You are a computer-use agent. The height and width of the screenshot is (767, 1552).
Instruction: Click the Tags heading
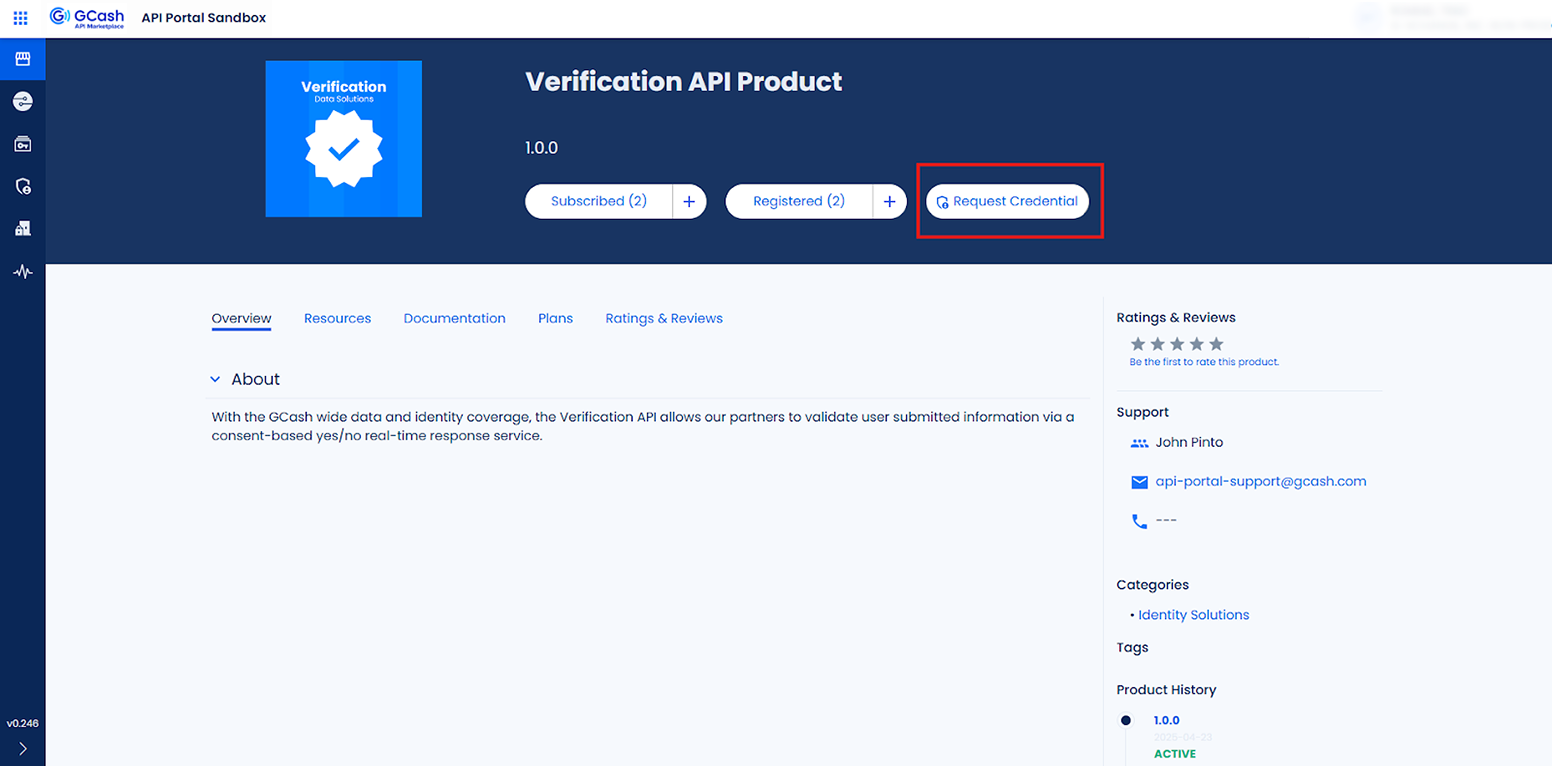[1132, 648]
